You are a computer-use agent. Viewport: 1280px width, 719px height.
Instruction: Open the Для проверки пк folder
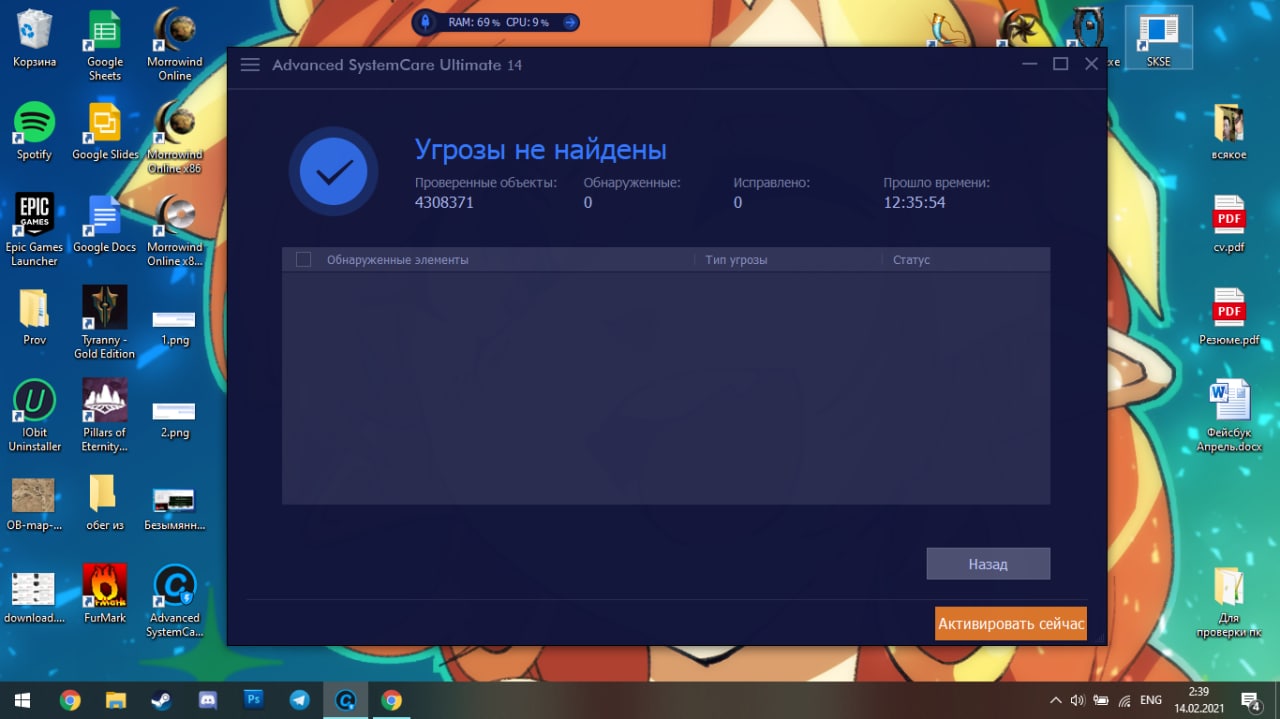(x=1229, y=603)
